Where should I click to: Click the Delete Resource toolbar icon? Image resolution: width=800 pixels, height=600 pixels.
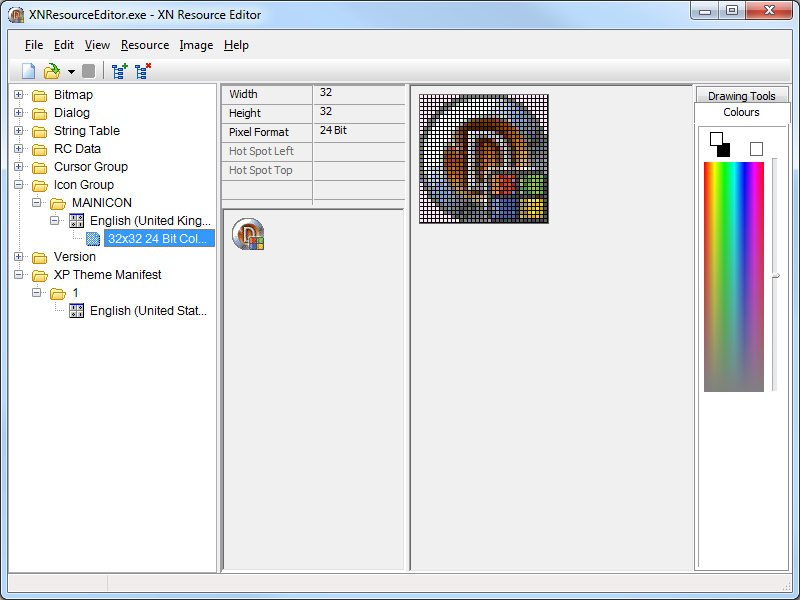pos(143,71)
